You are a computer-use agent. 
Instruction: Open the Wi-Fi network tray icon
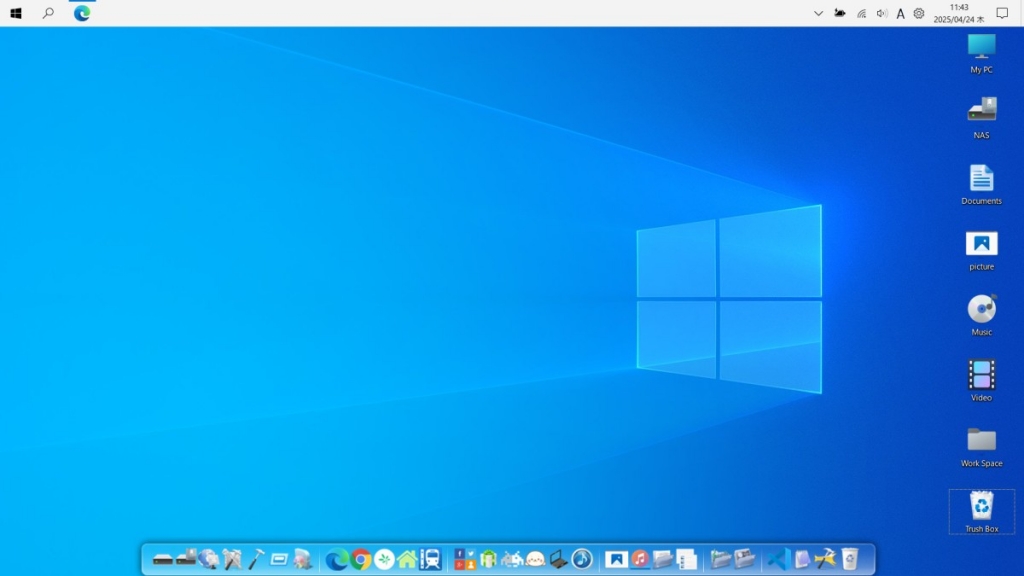tap(861, 14)
